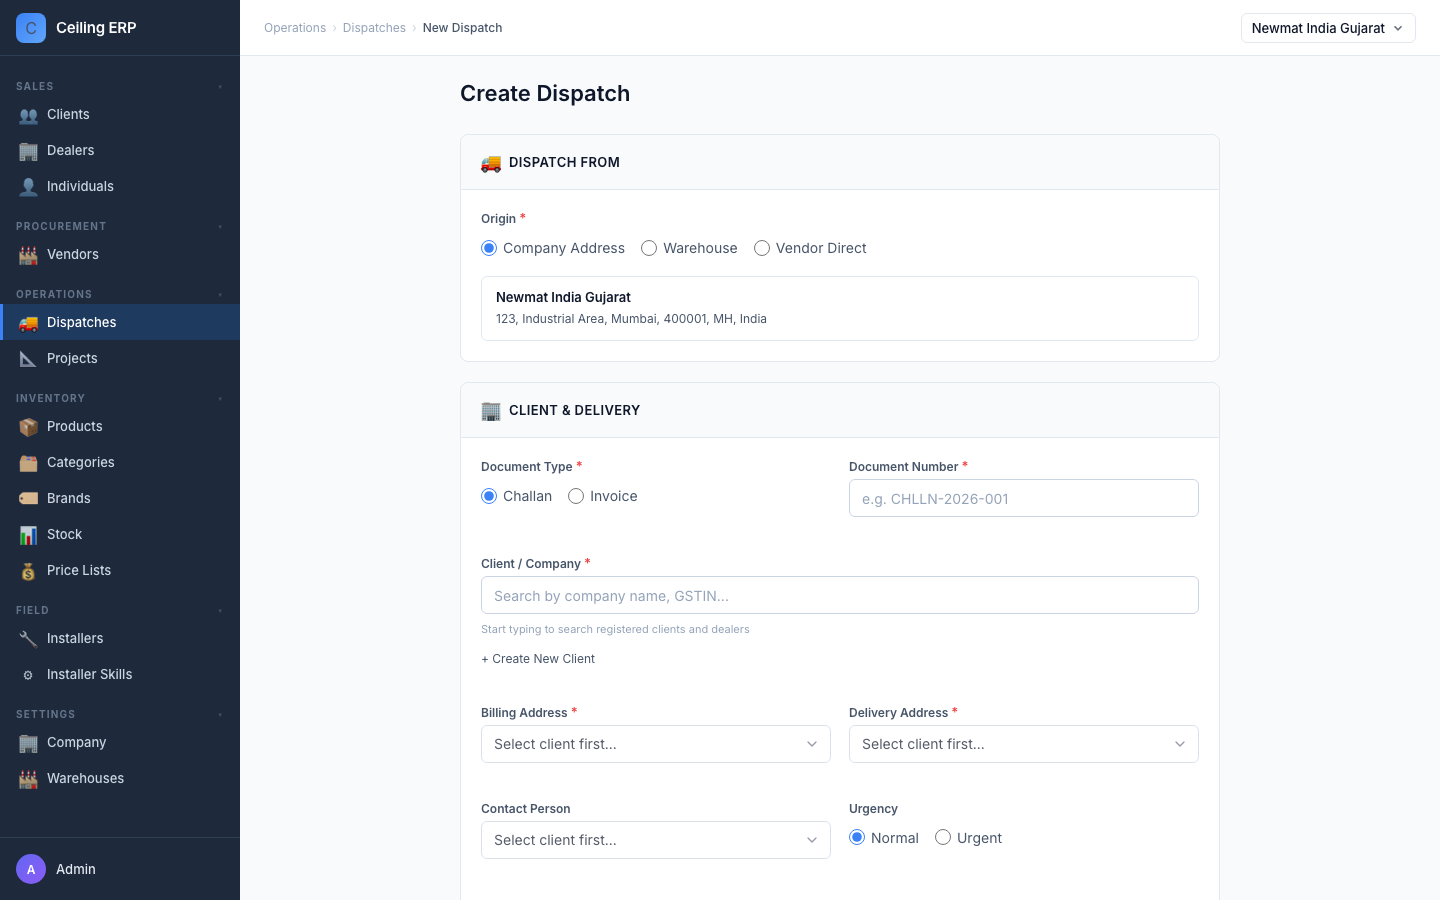The width and height of the screenshot is (1440, 900).
Task: Click the Products box icon
Action: pyautogui.click(x=28, y=427)
